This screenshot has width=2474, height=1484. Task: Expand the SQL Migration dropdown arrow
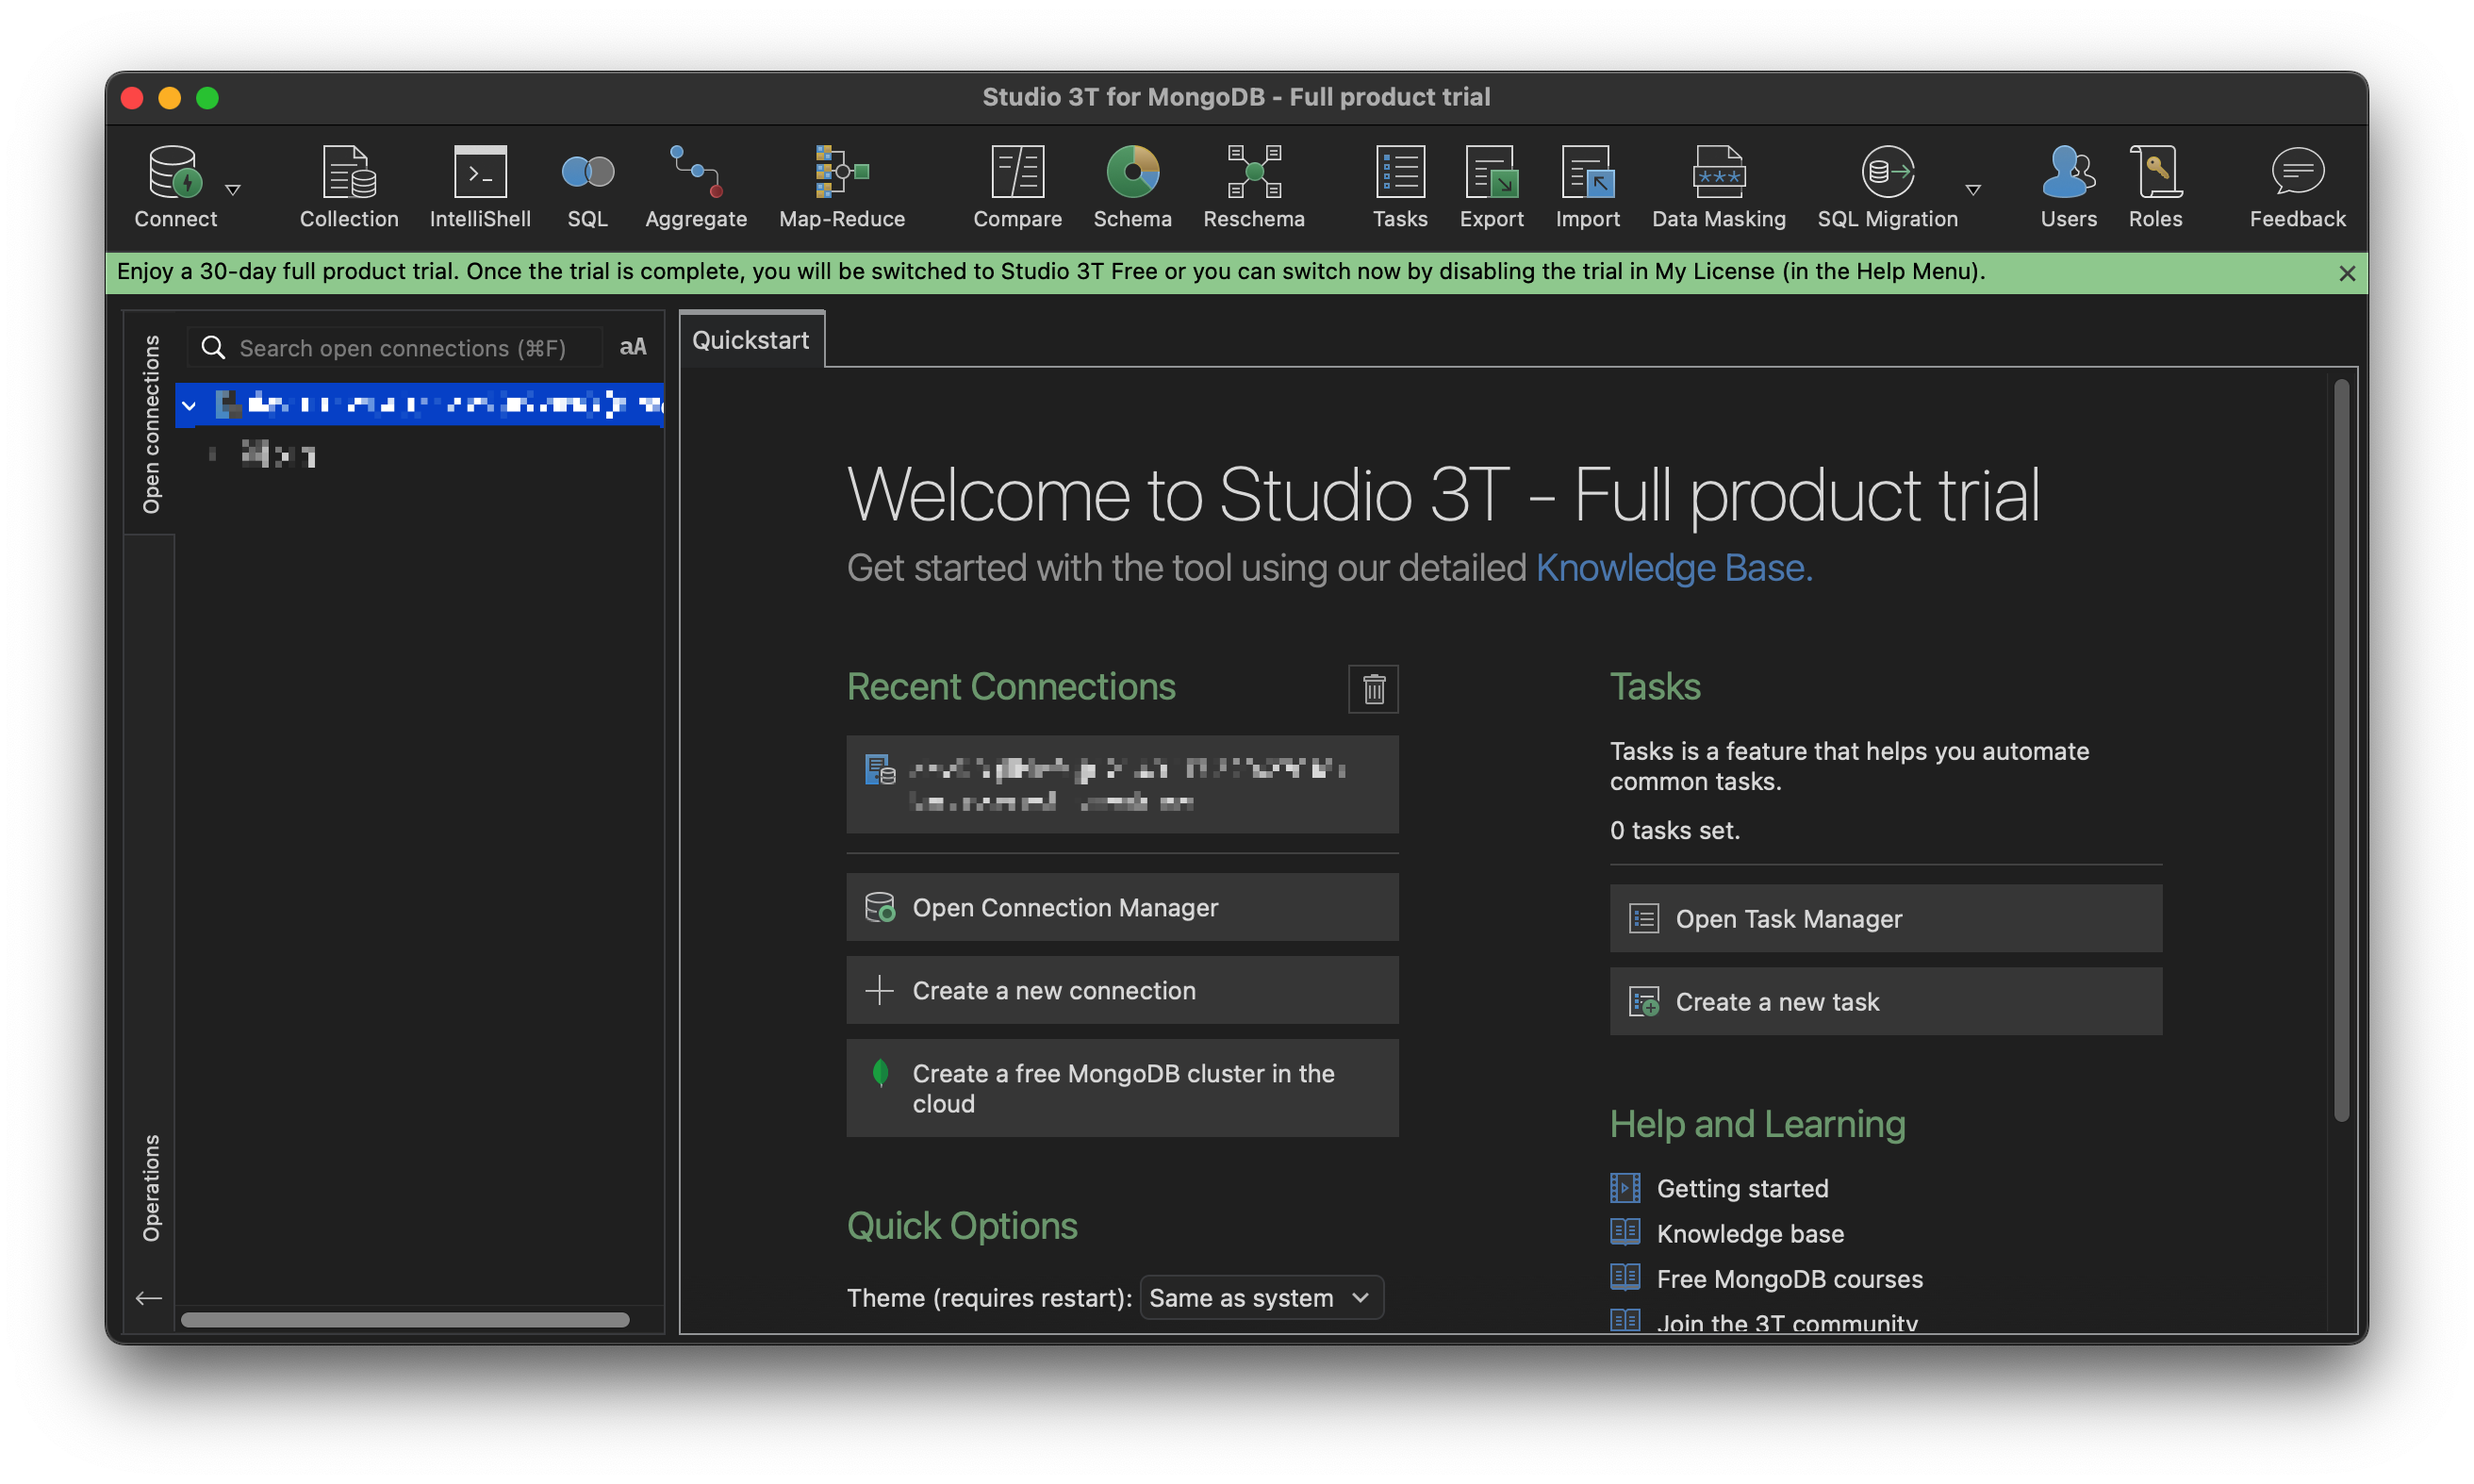(1973, 189)
